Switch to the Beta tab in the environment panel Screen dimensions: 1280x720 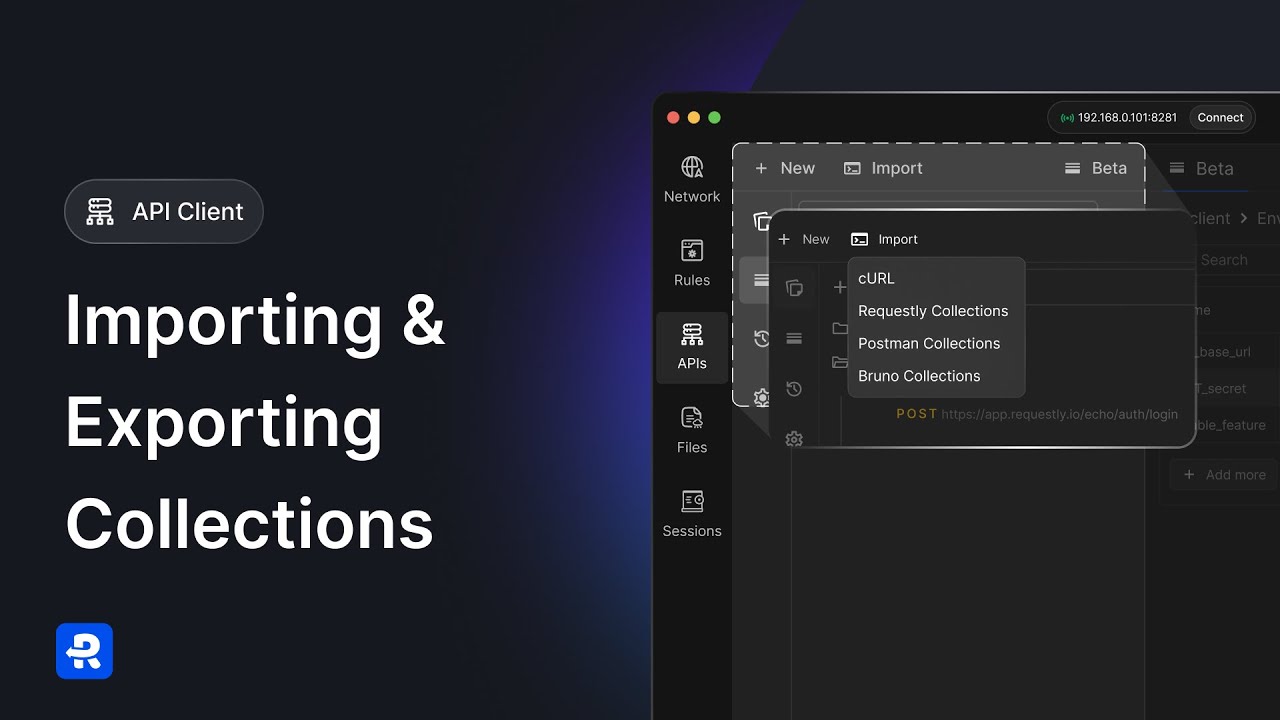1202,169
